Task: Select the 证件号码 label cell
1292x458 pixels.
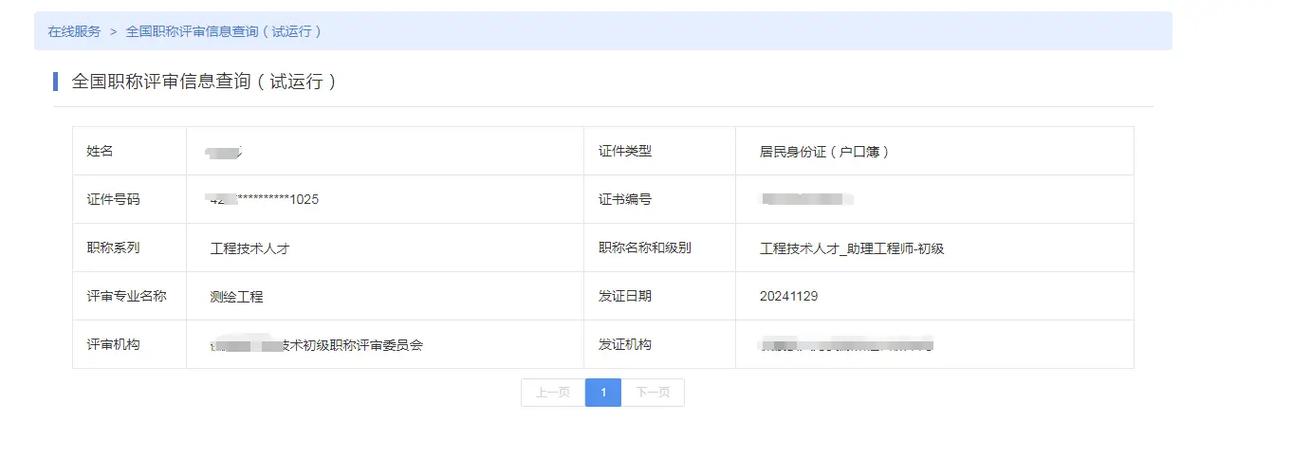Action: click(129, 199)
